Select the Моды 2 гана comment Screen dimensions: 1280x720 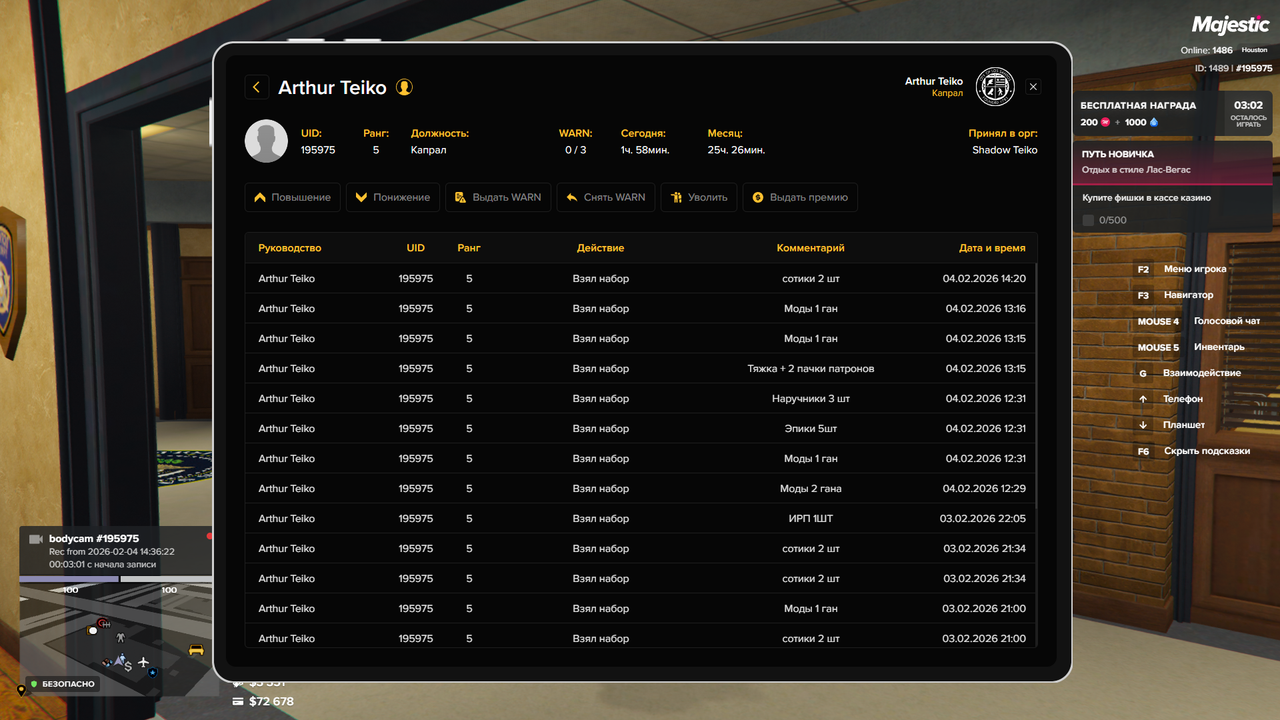811,488
